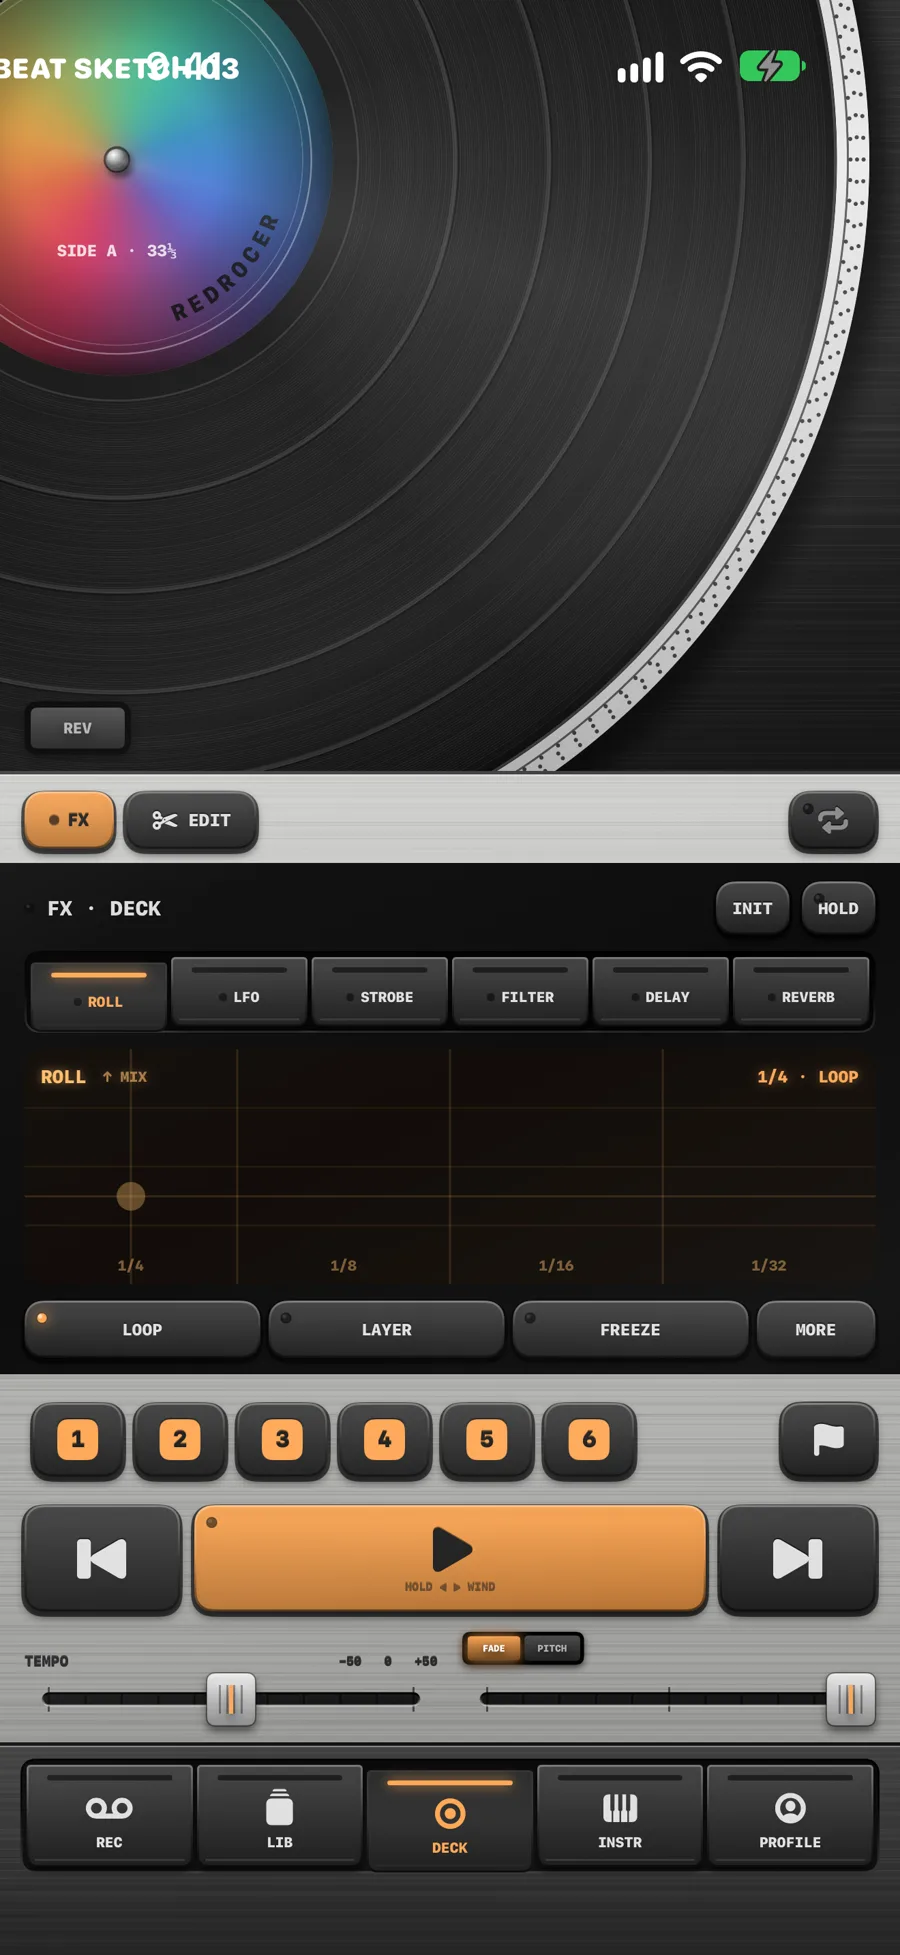Image resolution: width=900 pixels, height=1955 pixels.
Task: Click the INIT button
Action: click(x=752, y=908)
